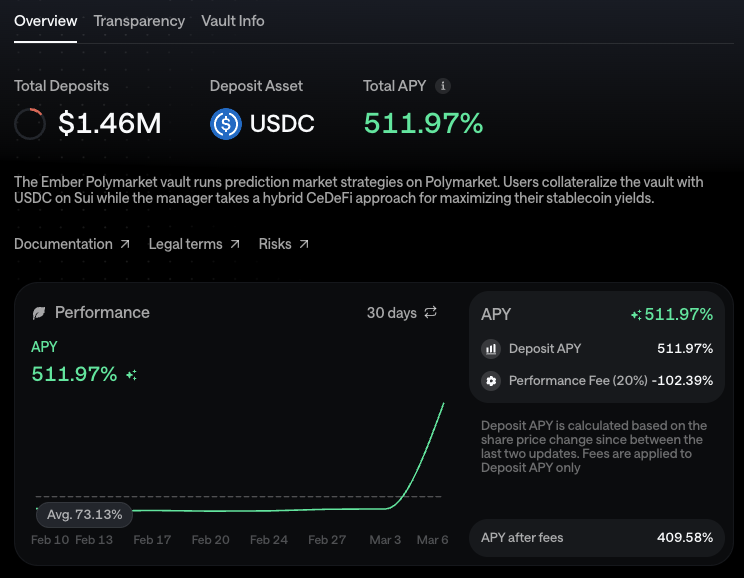Click the 30 days period label
Screen dimensions: 744x578
point(391,313)
